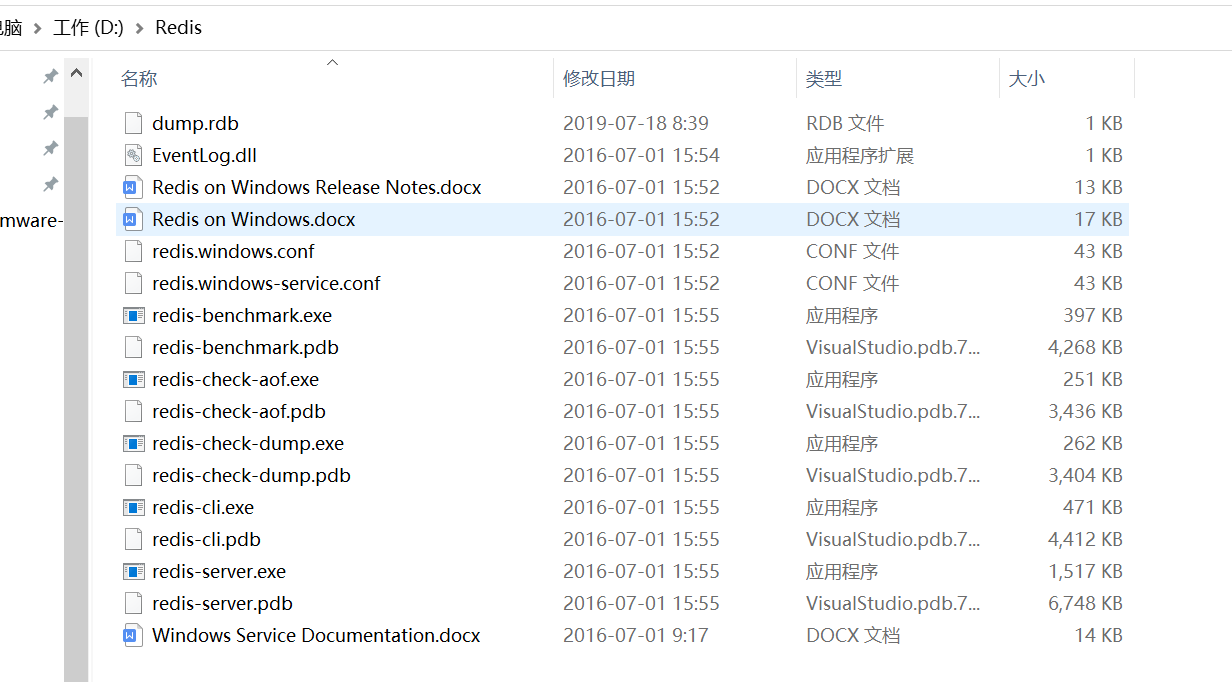Image resolution: width=1232 pixels, height=682 pixels.
Task: Click the 2016-07-01 9:17 modified date
Action: coord(636,635)
